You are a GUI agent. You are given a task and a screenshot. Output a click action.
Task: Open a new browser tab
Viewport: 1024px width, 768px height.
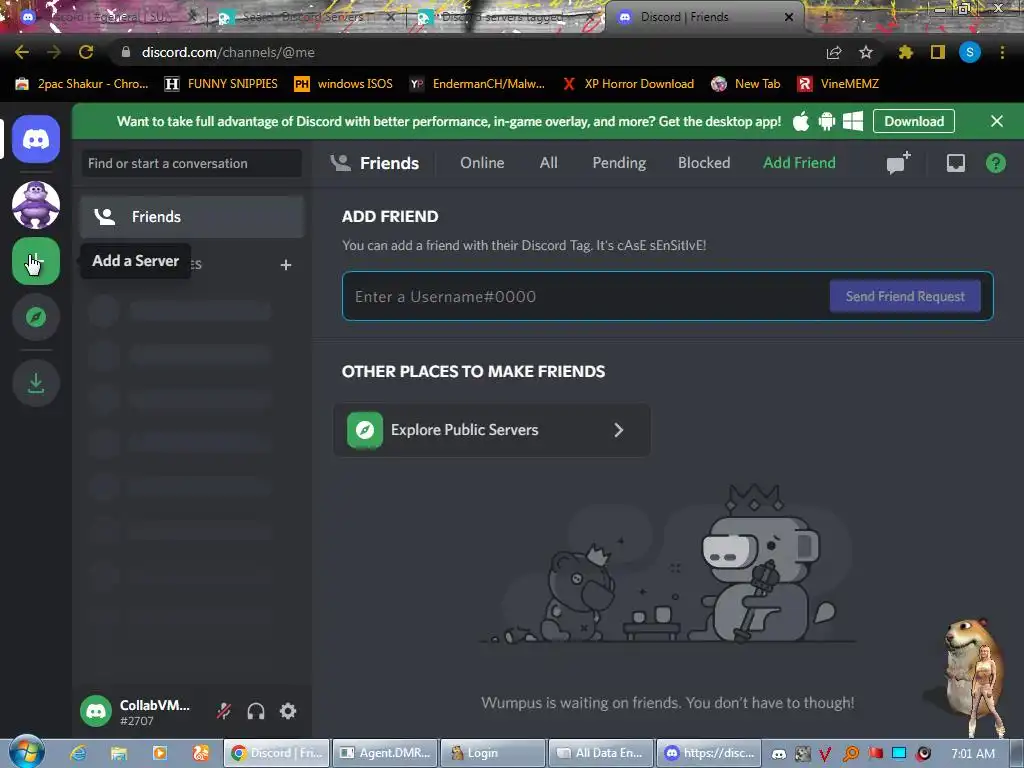click(x=826, y=17)
